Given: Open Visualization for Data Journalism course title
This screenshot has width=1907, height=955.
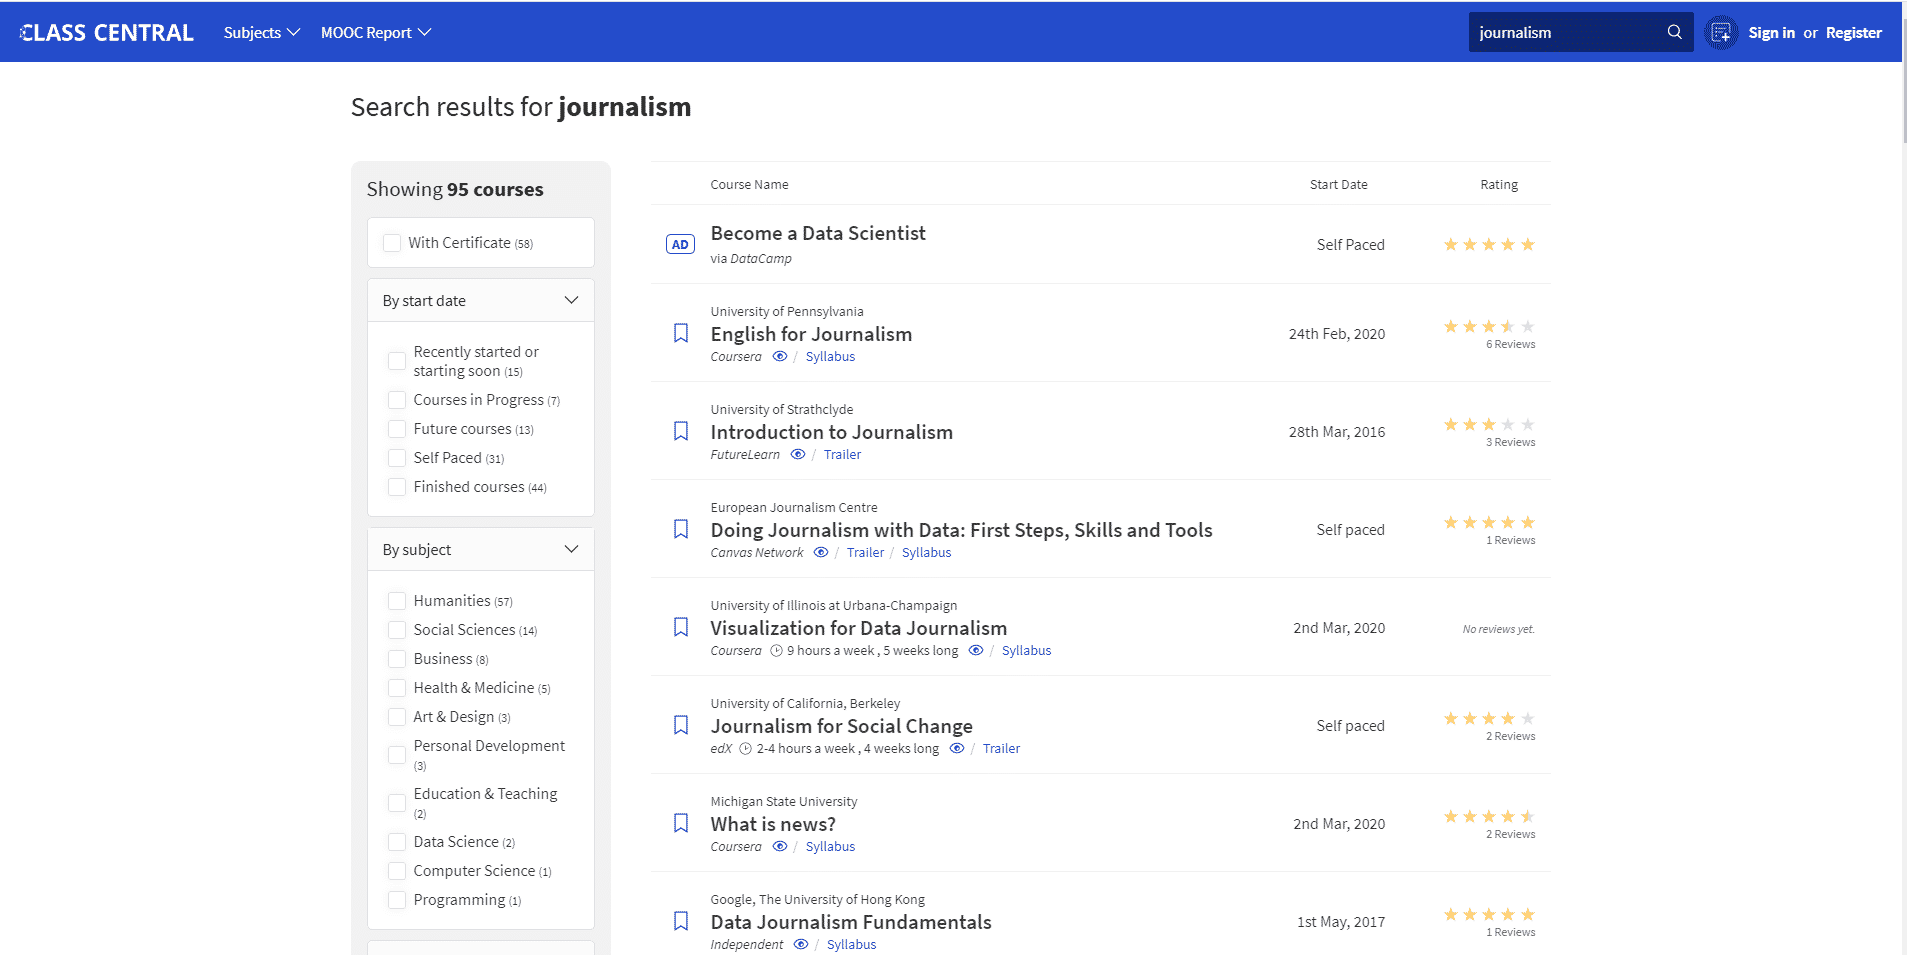Looking at the screenshot, I should pyautogui.click(x=858, y=628).
